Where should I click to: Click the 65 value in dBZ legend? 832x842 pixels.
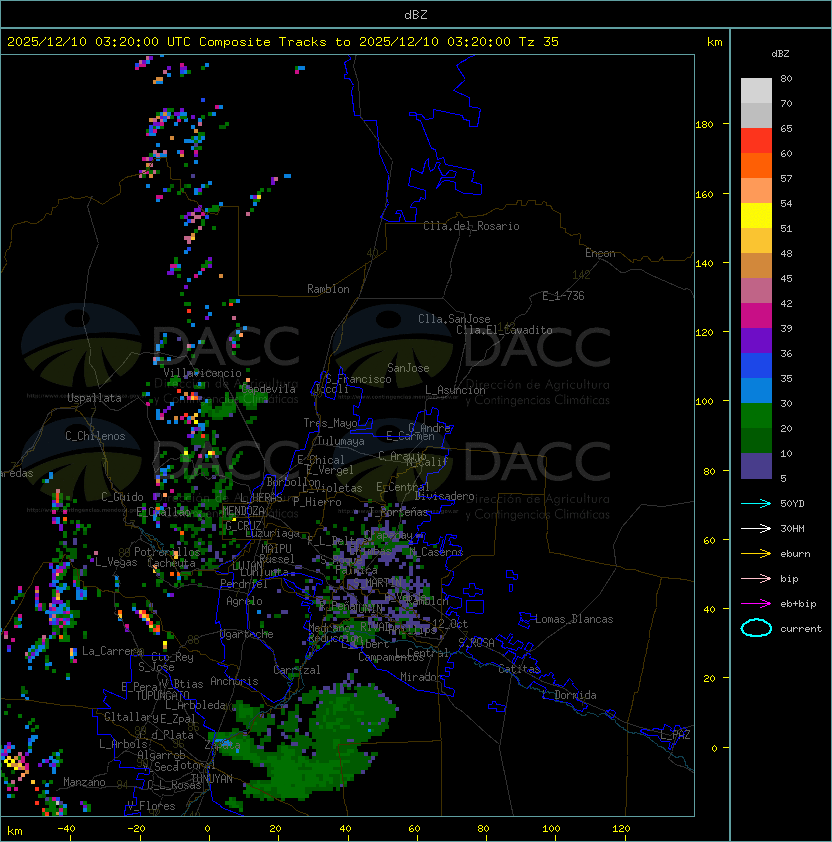click(786, 129)
